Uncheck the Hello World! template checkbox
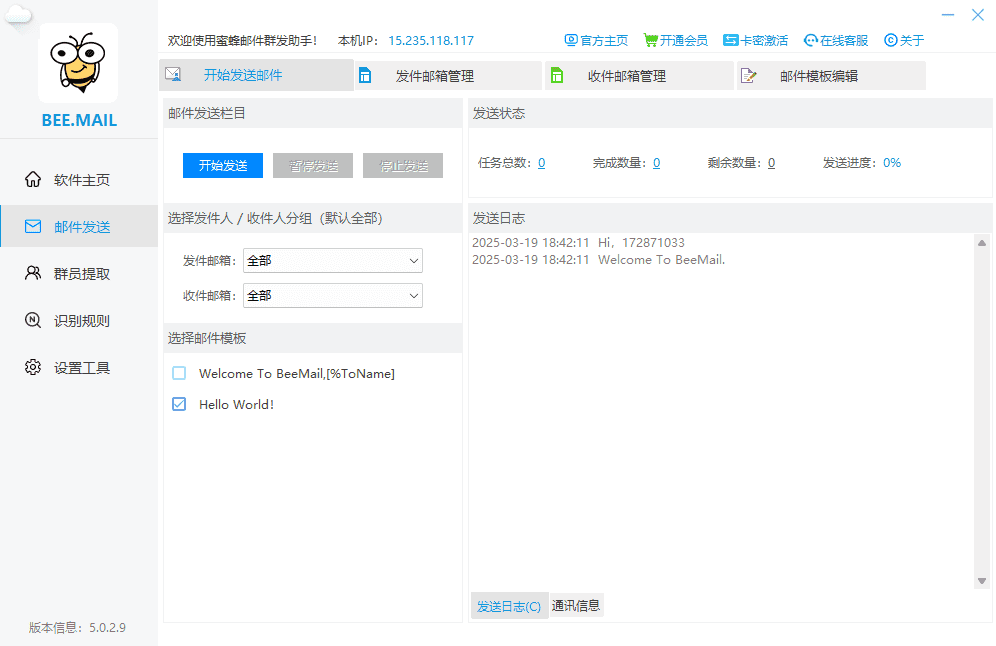Viewport: 996px width, 646px height. pos(179,404)
